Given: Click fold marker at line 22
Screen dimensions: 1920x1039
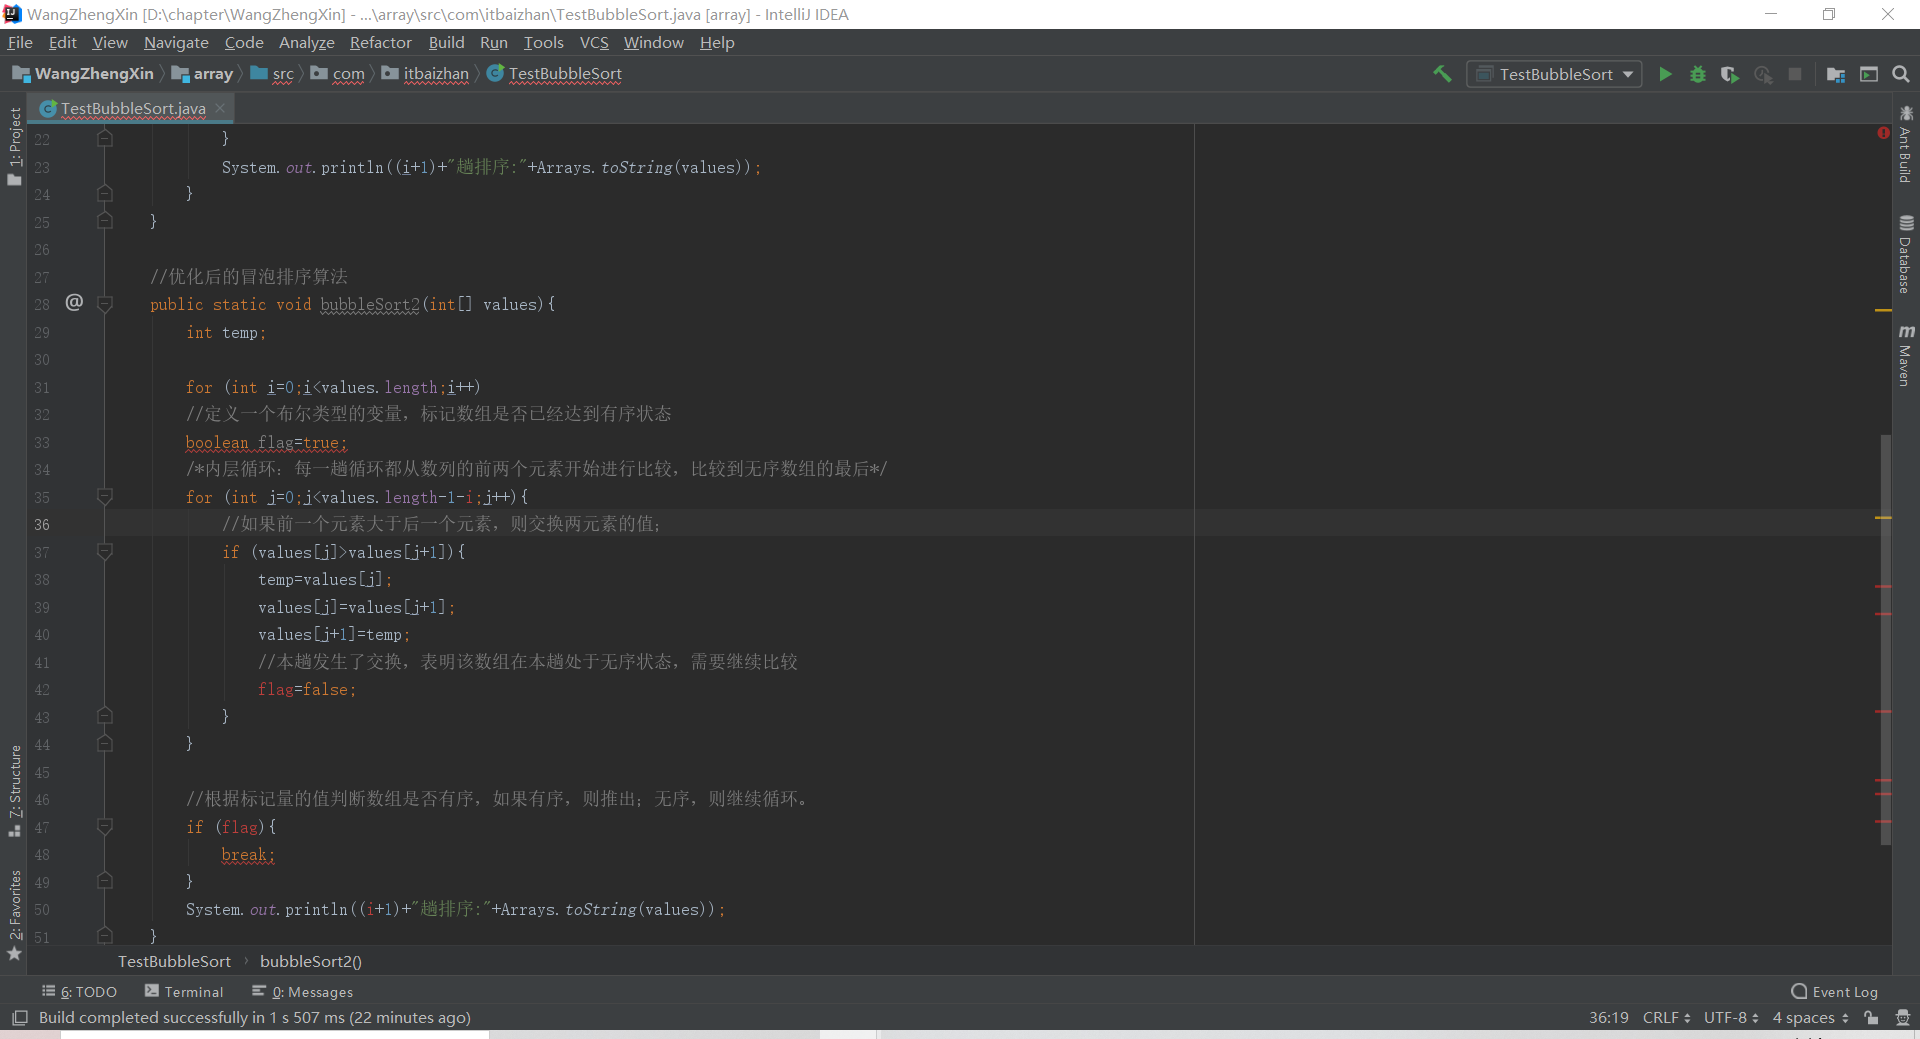Looking at the screenshot, I should pyautogui.click(x=105, y=138).
